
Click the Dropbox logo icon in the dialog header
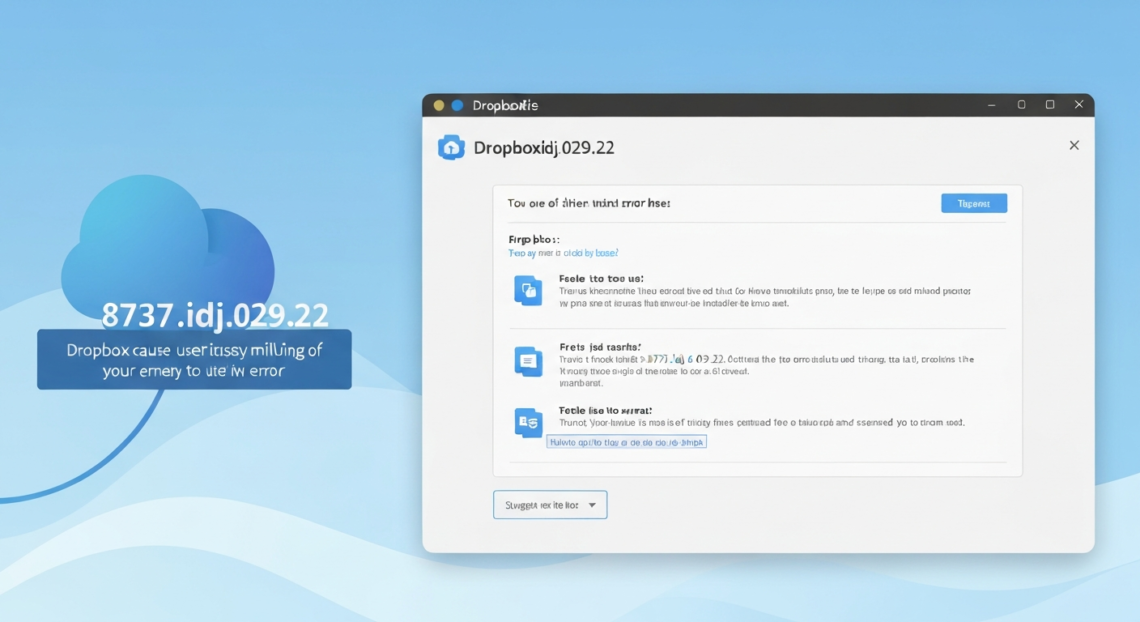coord(452,147)
